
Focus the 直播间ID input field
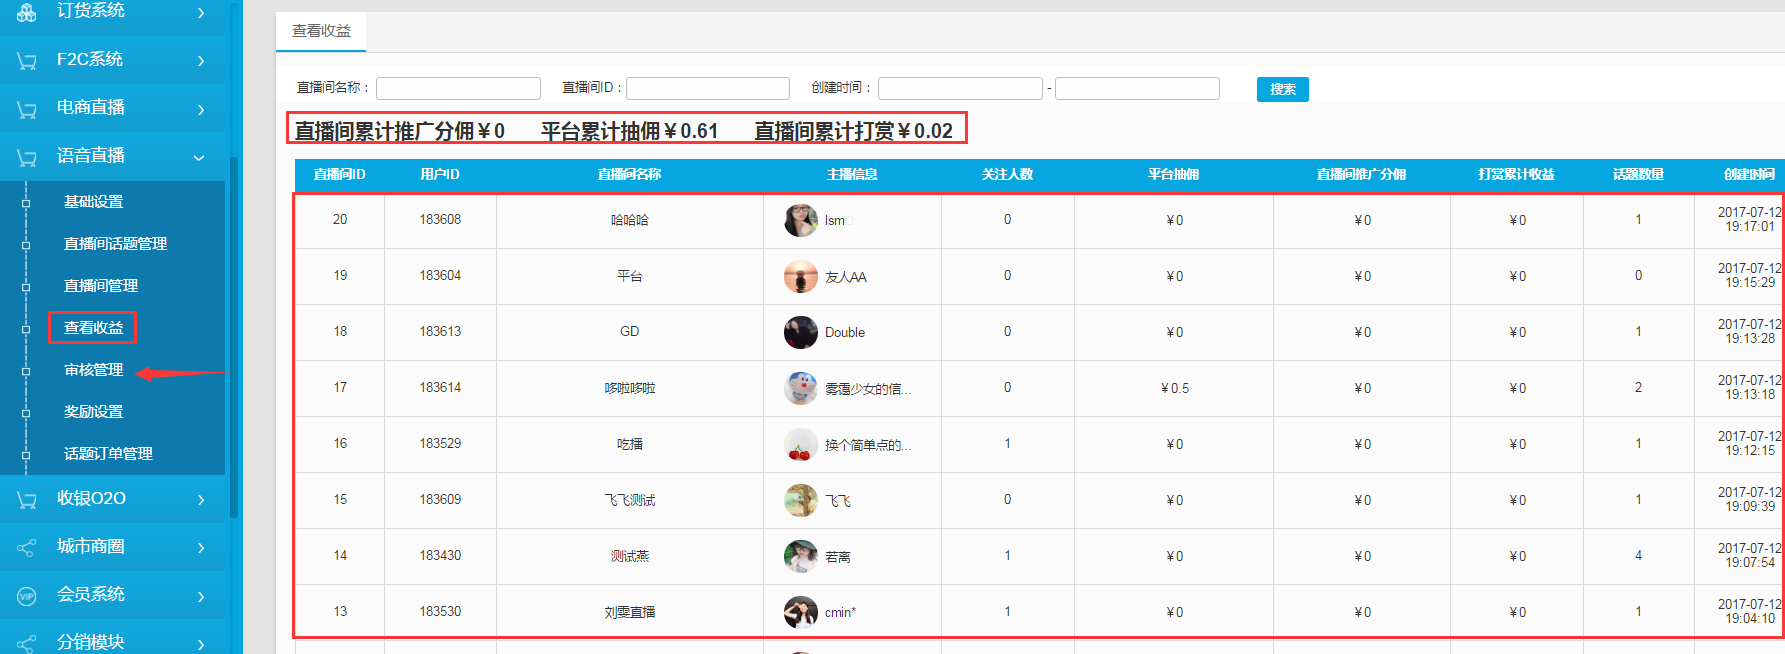708,88
